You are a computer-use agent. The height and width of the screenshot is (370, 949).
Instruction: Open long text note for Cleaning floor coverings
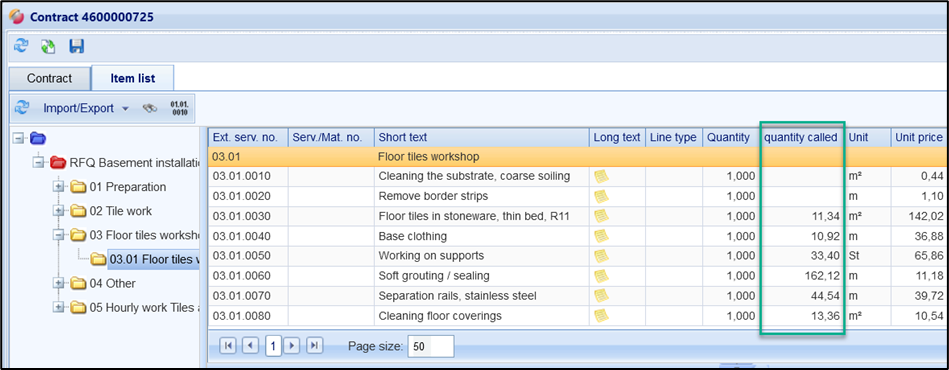tap(602, 315)
